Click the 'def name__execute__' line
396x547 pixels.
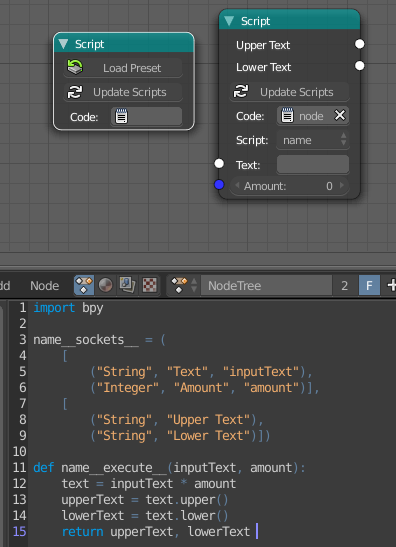point(169,467)
